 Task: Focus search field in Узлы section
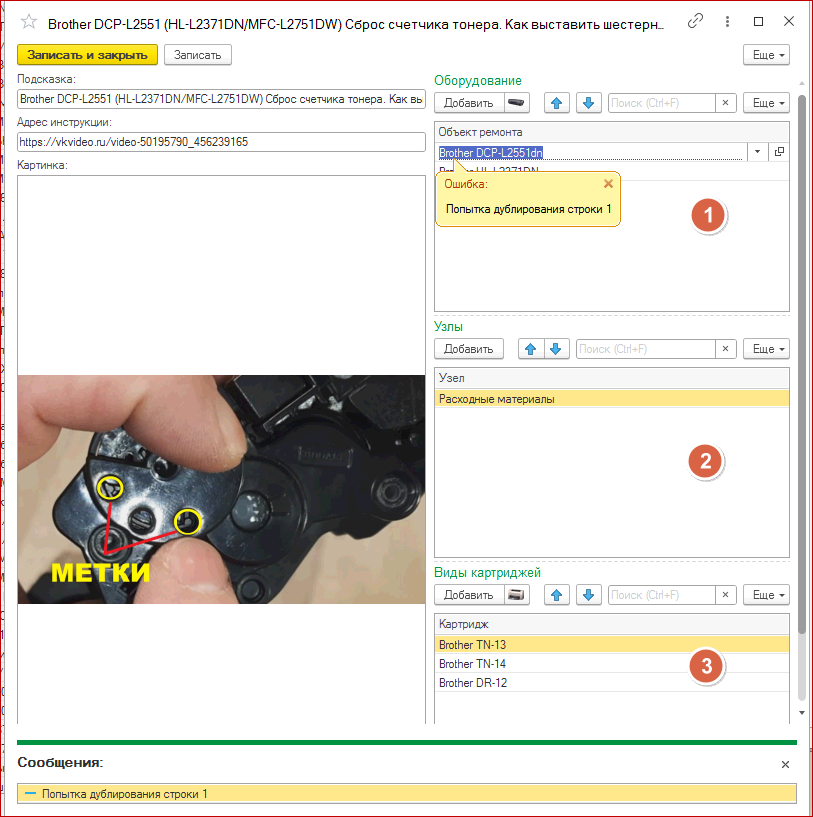pyautogui.click(x=645, y=349)
